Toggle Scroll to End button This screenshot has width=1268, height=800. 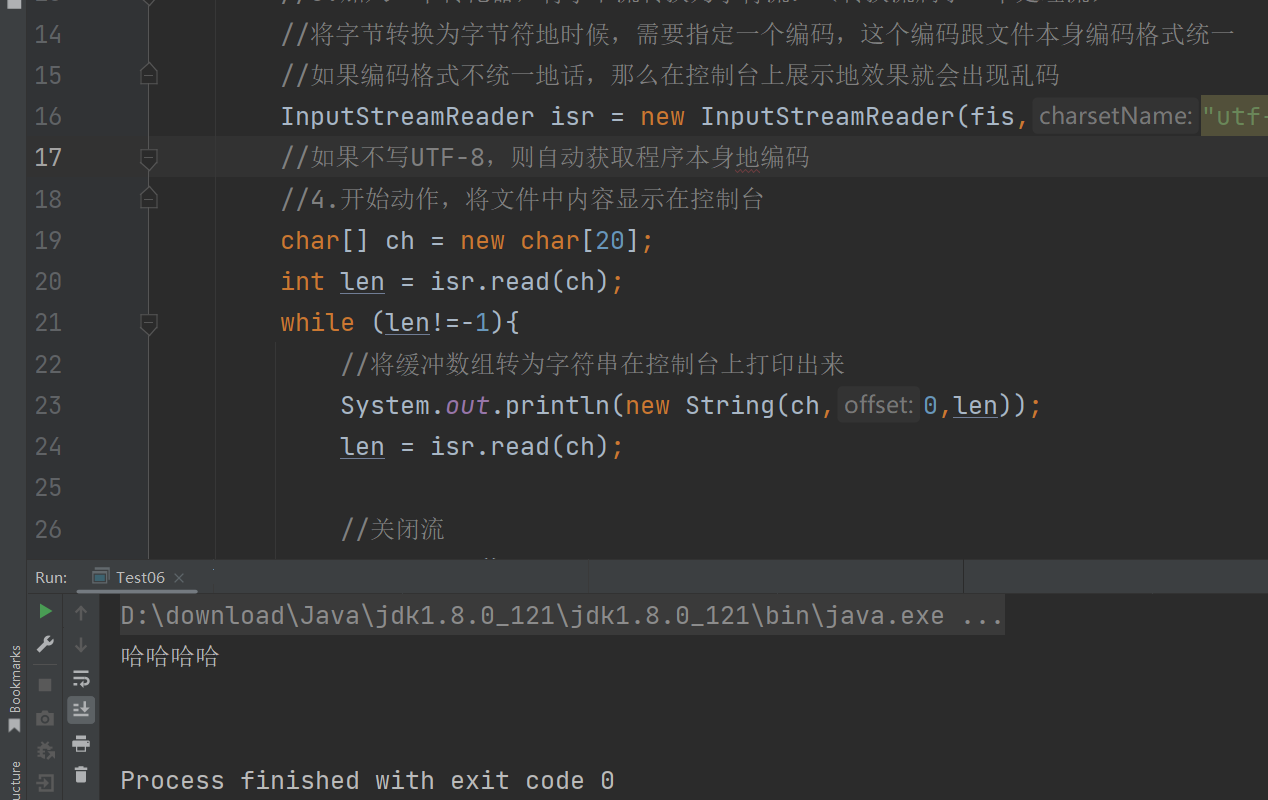click(x=81, y=710)
